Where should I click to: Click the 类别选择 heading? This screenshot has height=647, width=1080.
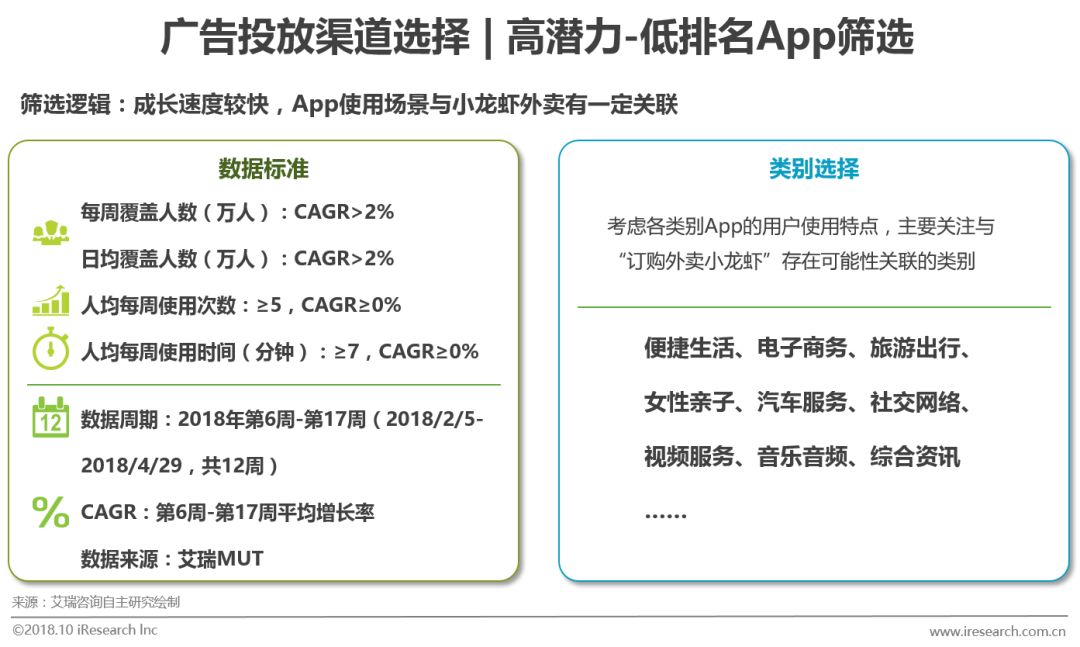[x=813, y=169]
